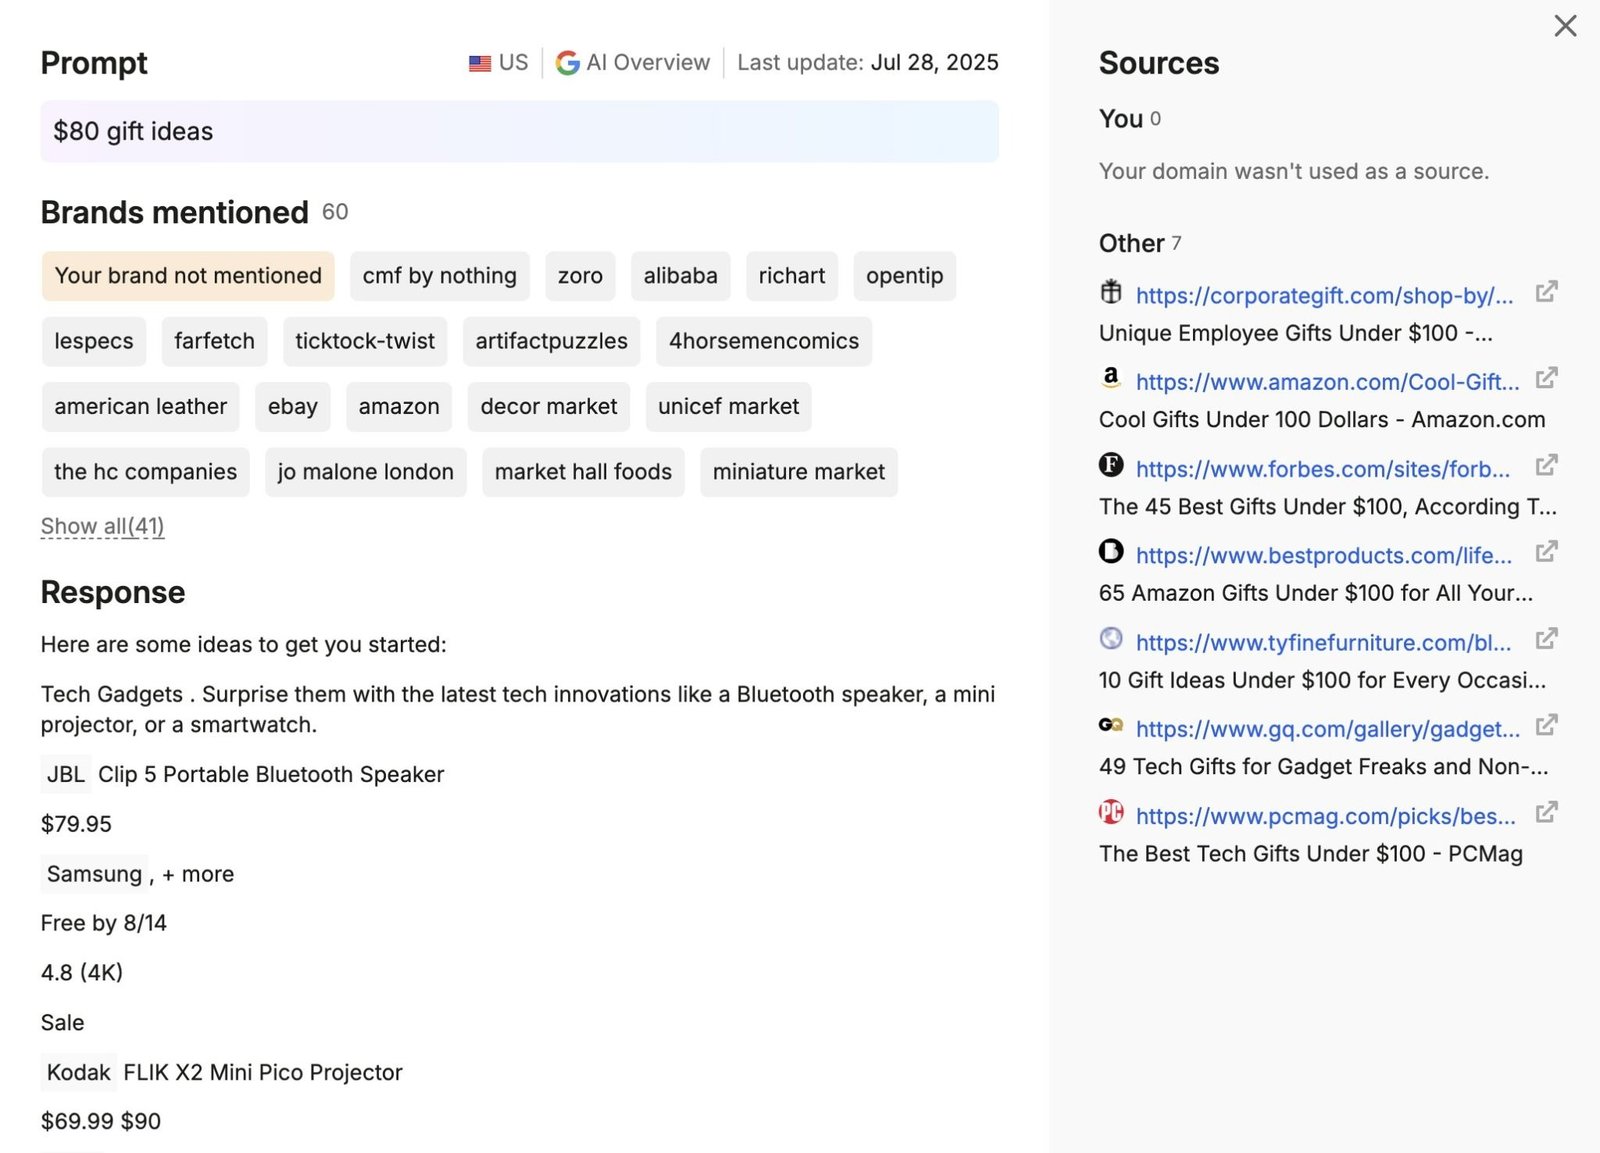Click '65 Amazon Gifts Under $100' title
The image size is (1600, 1153).
click(1316, 593)
